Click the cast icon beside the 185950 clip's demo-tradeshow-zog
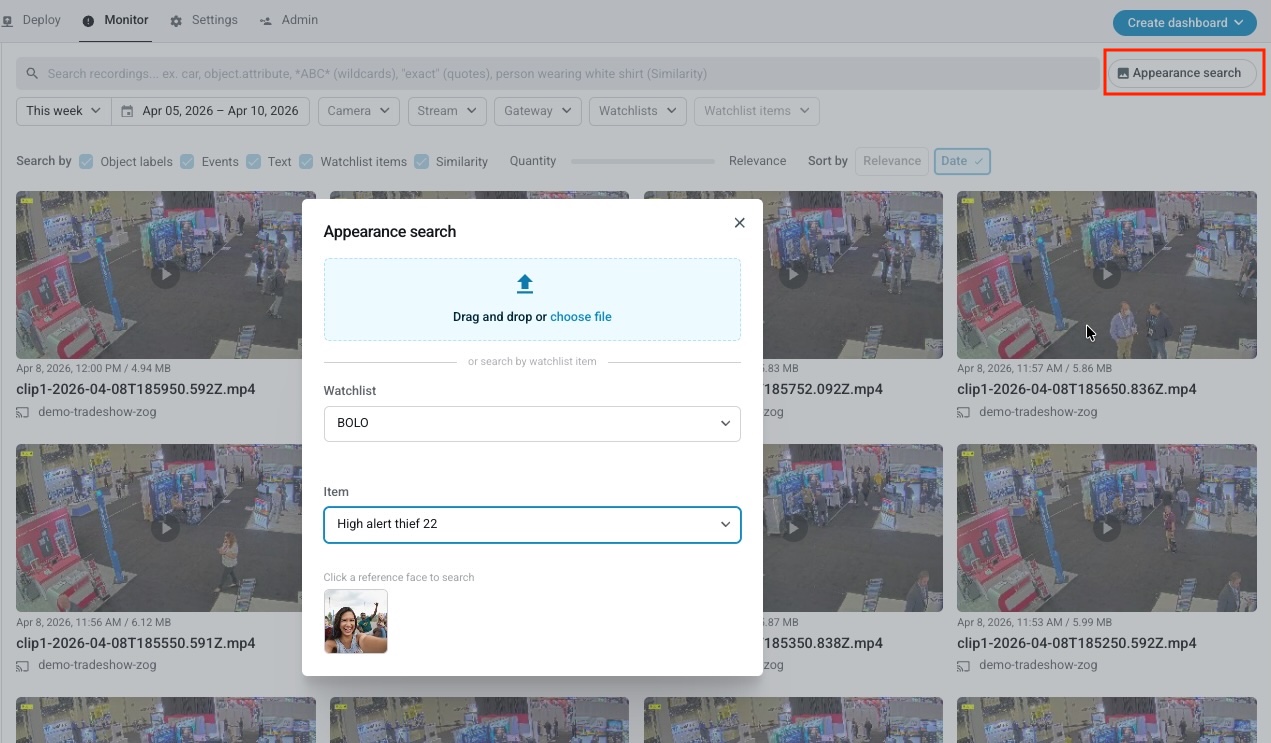The height and width of the screenshot is (743, 1271). pos(23,412)
